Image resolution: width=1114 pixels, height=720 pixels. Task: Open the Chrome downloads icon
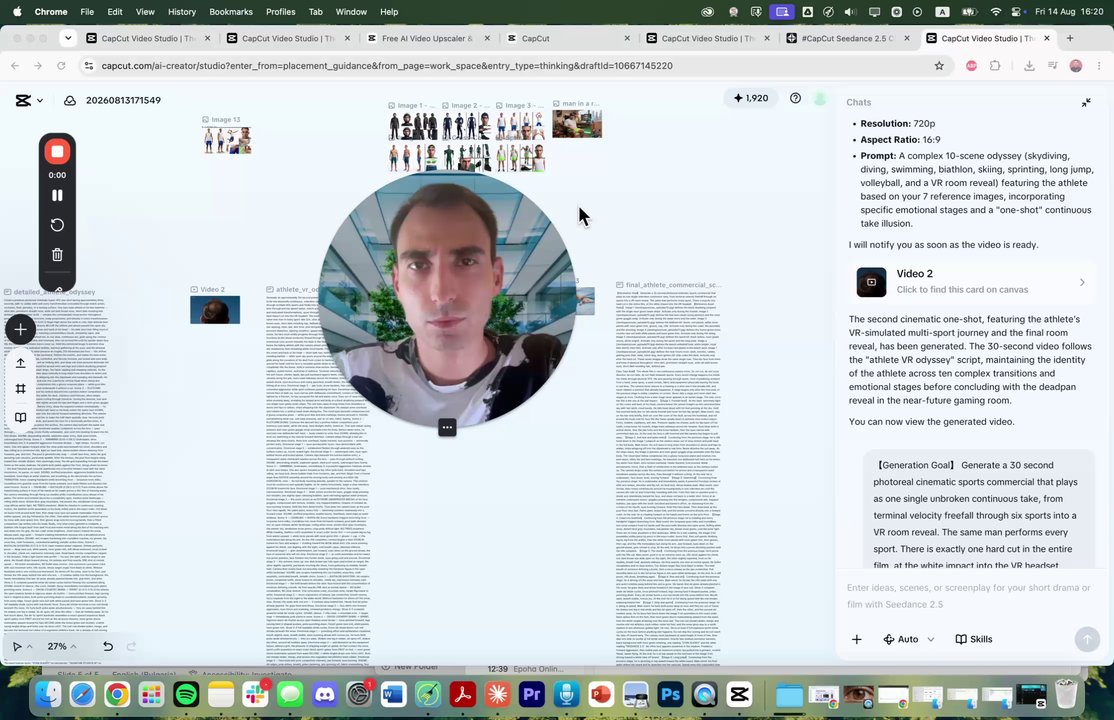pos(1029,65)
